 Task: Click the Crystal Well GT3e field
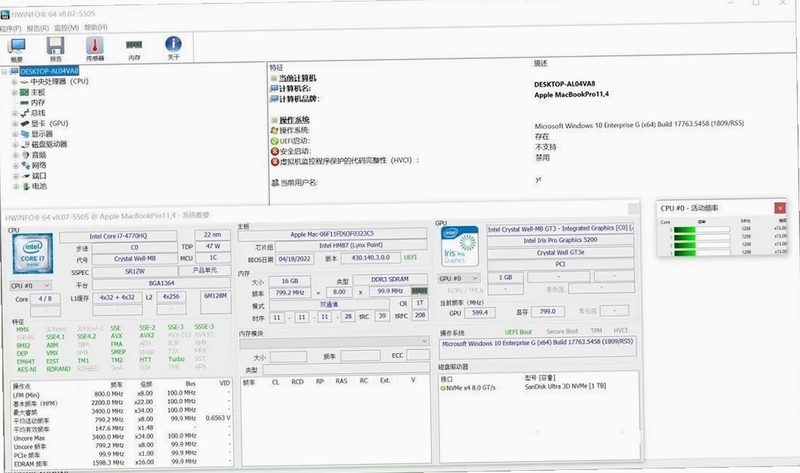pyautogui.click(x=560, y=253)
